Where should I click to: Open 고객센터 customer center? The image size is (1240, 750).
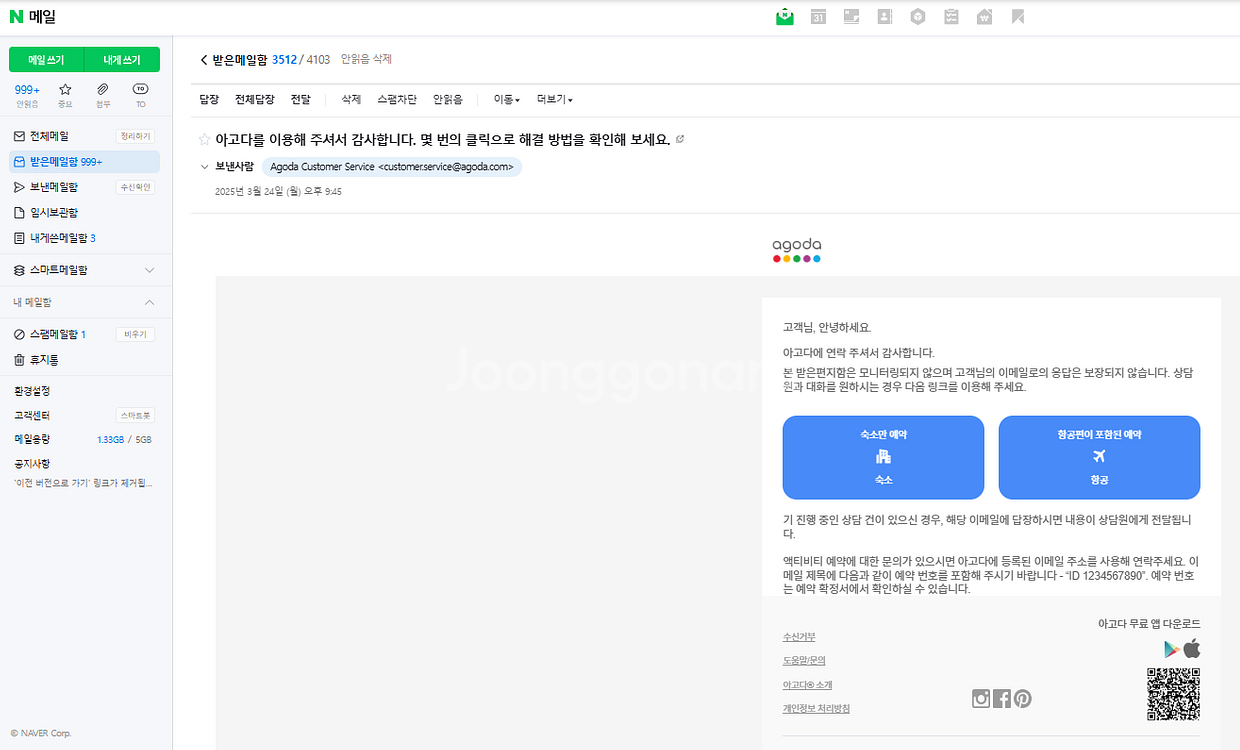tap(32, 415)
